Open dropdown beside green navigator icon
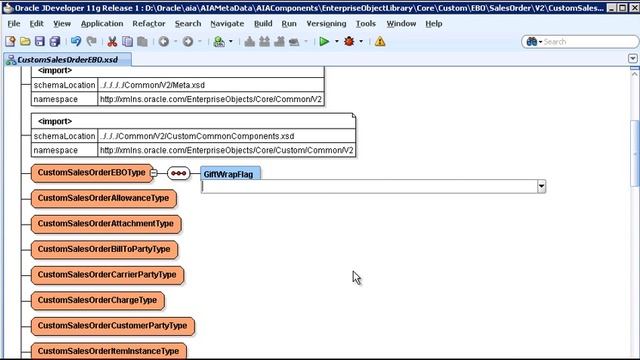 point(231,41)
